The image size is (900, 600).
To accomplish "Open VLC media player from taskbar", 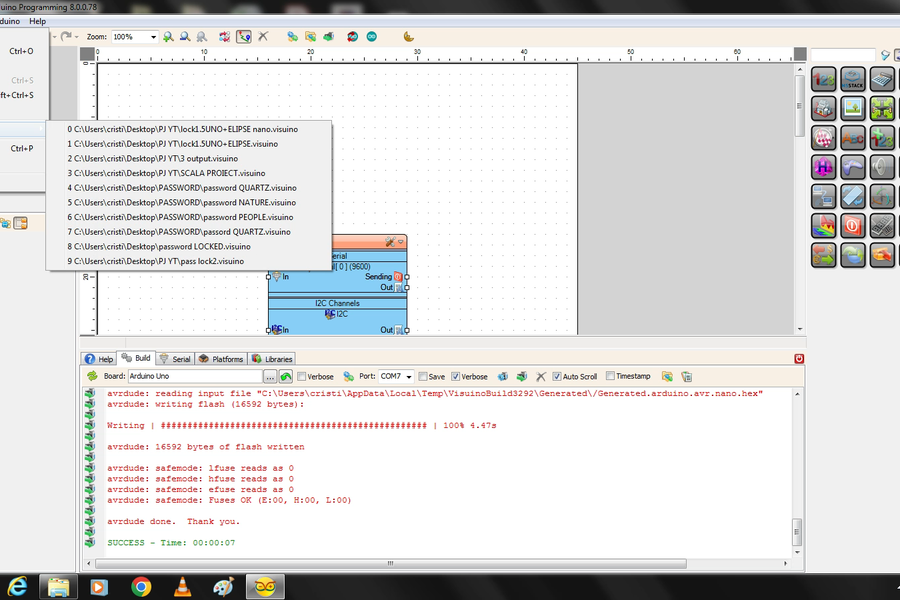I will point(183,587).
